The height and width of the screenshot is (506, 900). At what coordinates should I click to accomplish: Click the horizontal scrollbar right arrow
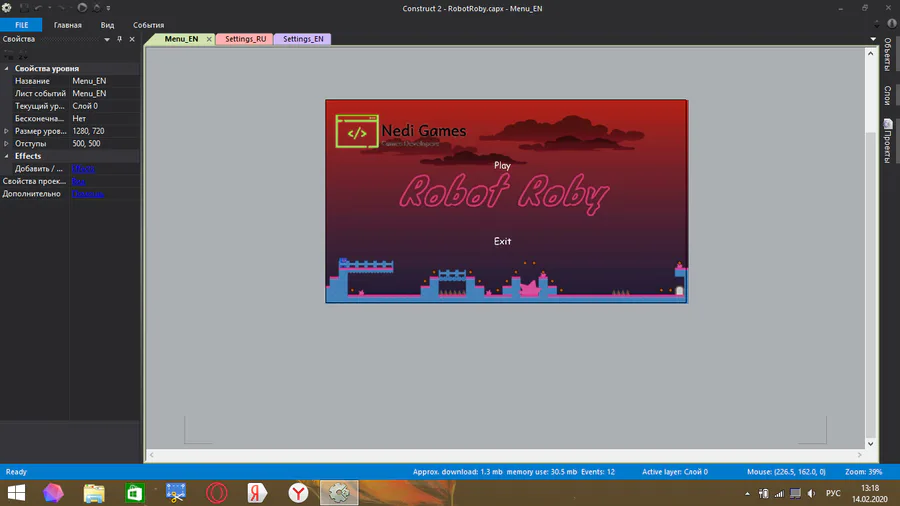(x=859, y=455)
